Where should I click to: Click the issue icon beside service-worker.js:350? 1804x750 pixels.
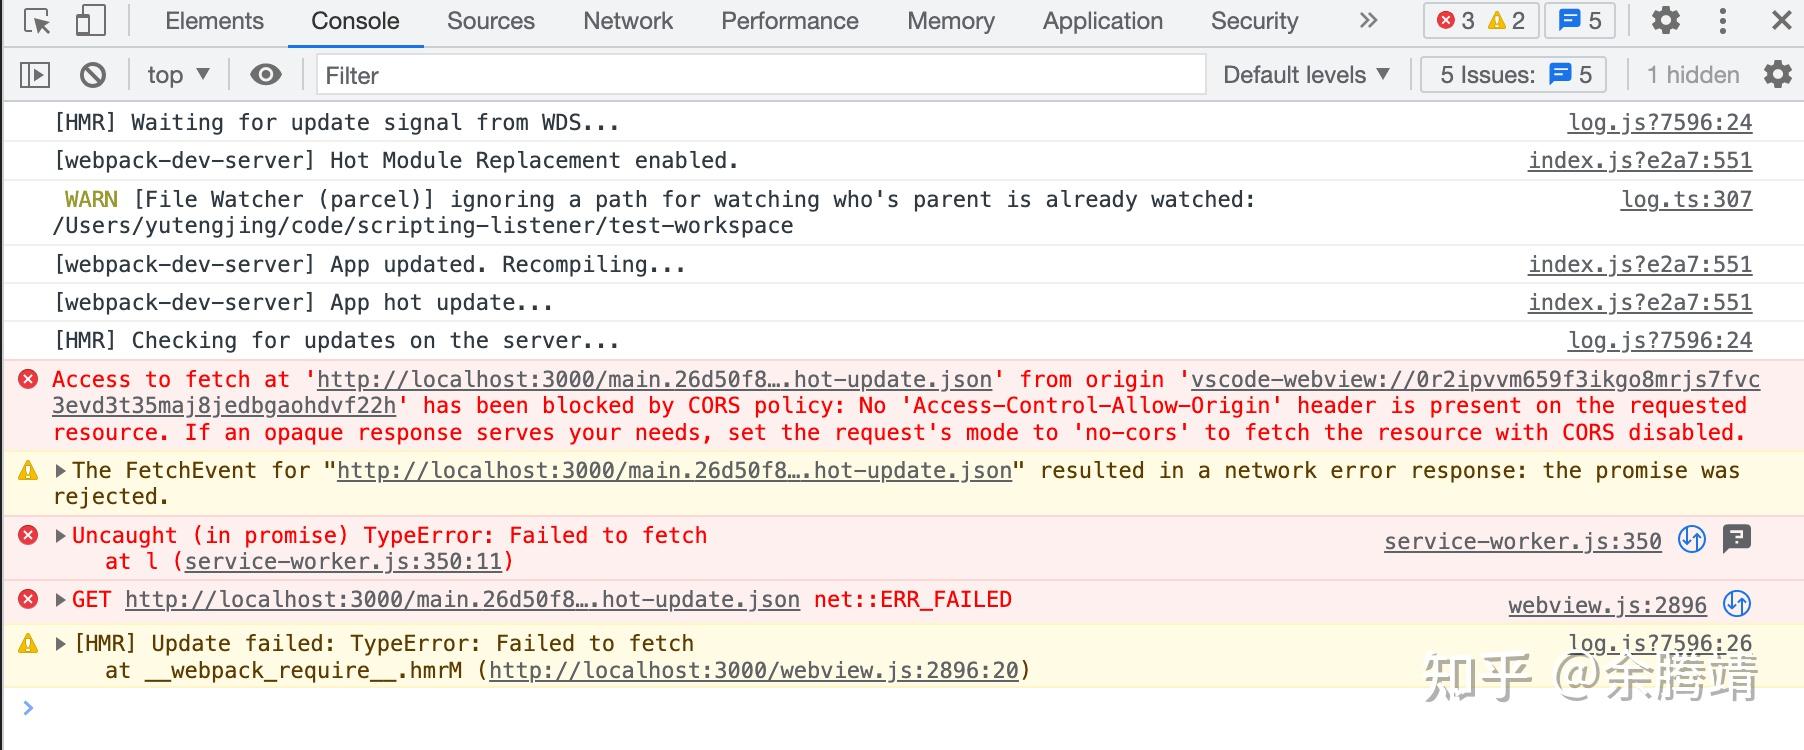1737,540
